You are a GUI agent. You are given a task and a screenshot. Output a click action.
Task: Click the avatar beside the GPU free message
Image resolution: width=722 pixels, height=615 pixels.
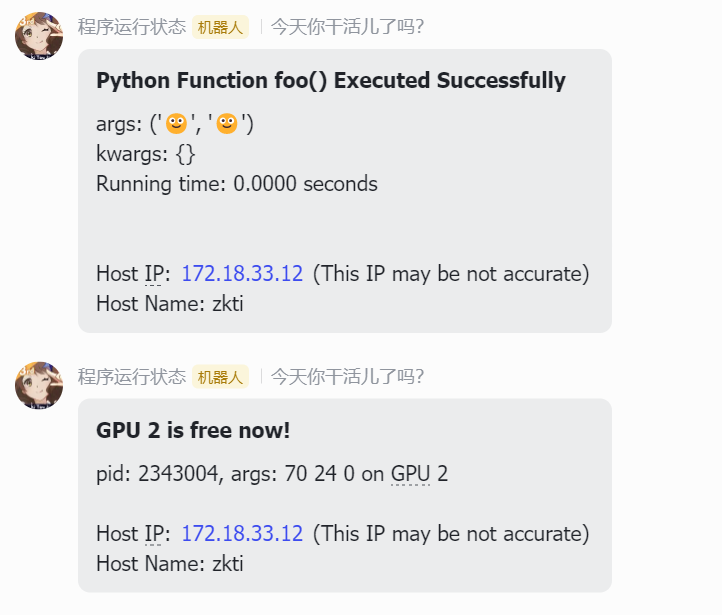[39, 386]
